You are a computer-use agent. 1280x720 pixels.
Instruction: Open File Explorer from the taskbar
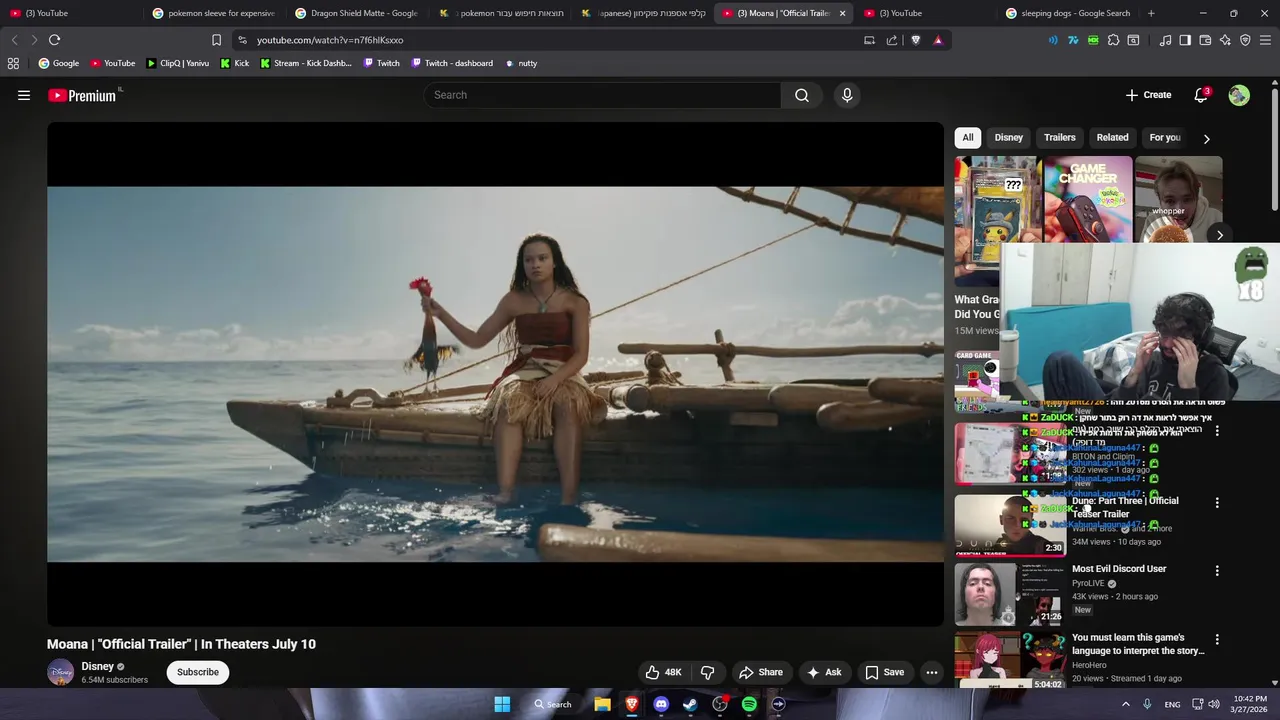602,704
